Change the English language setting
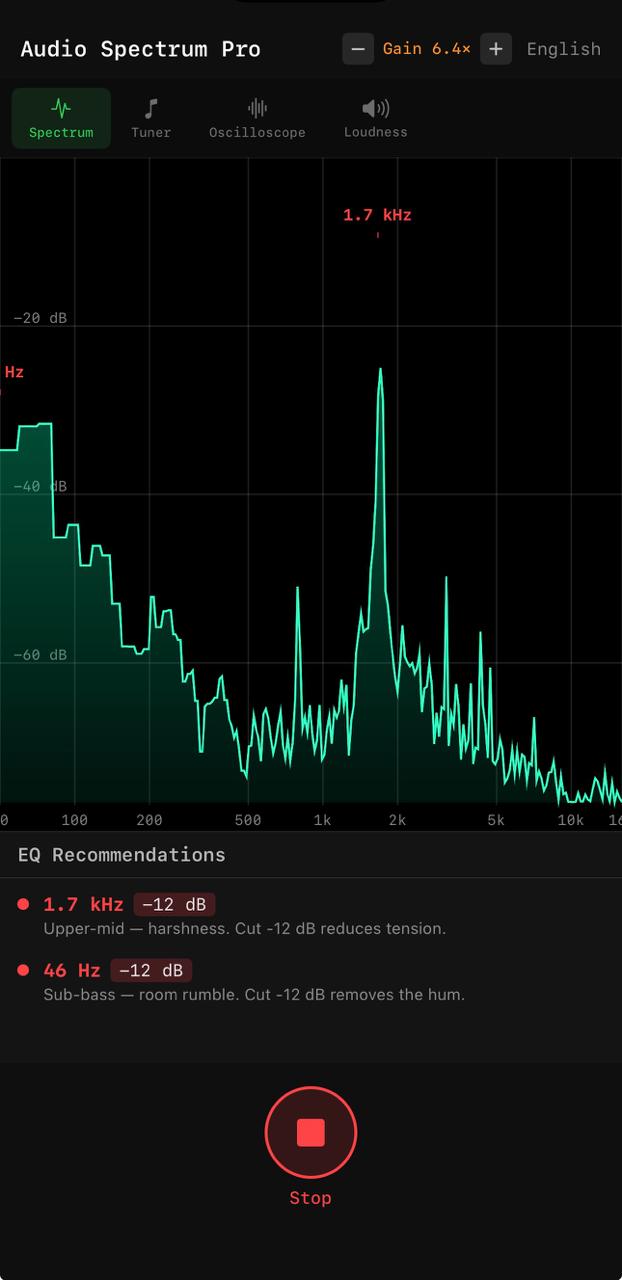 click(564, 49)
